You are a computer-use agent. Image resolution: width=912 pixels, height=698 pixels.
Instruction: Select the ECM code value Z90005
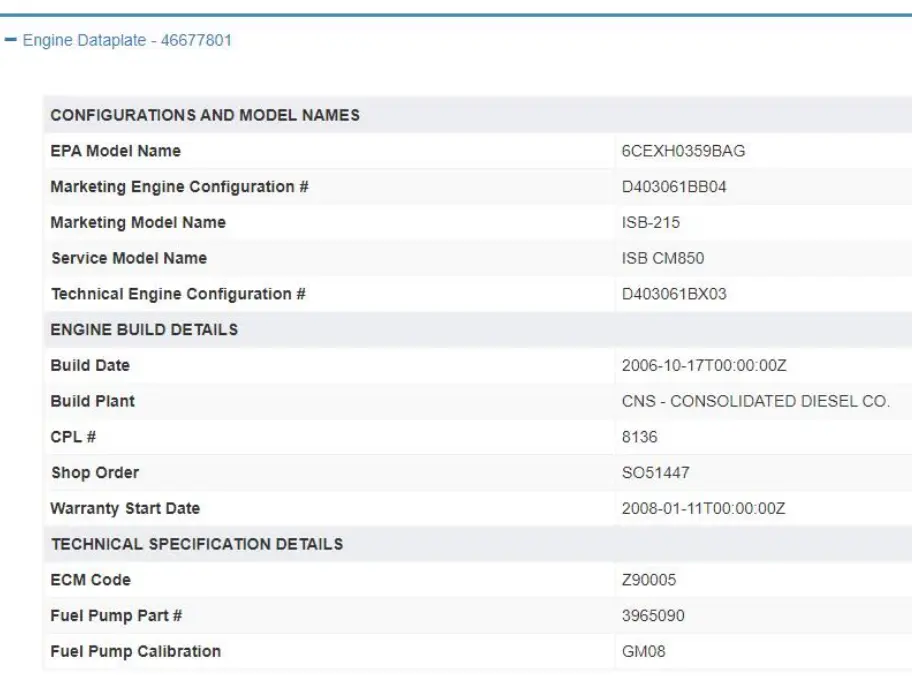coord(649,580)
